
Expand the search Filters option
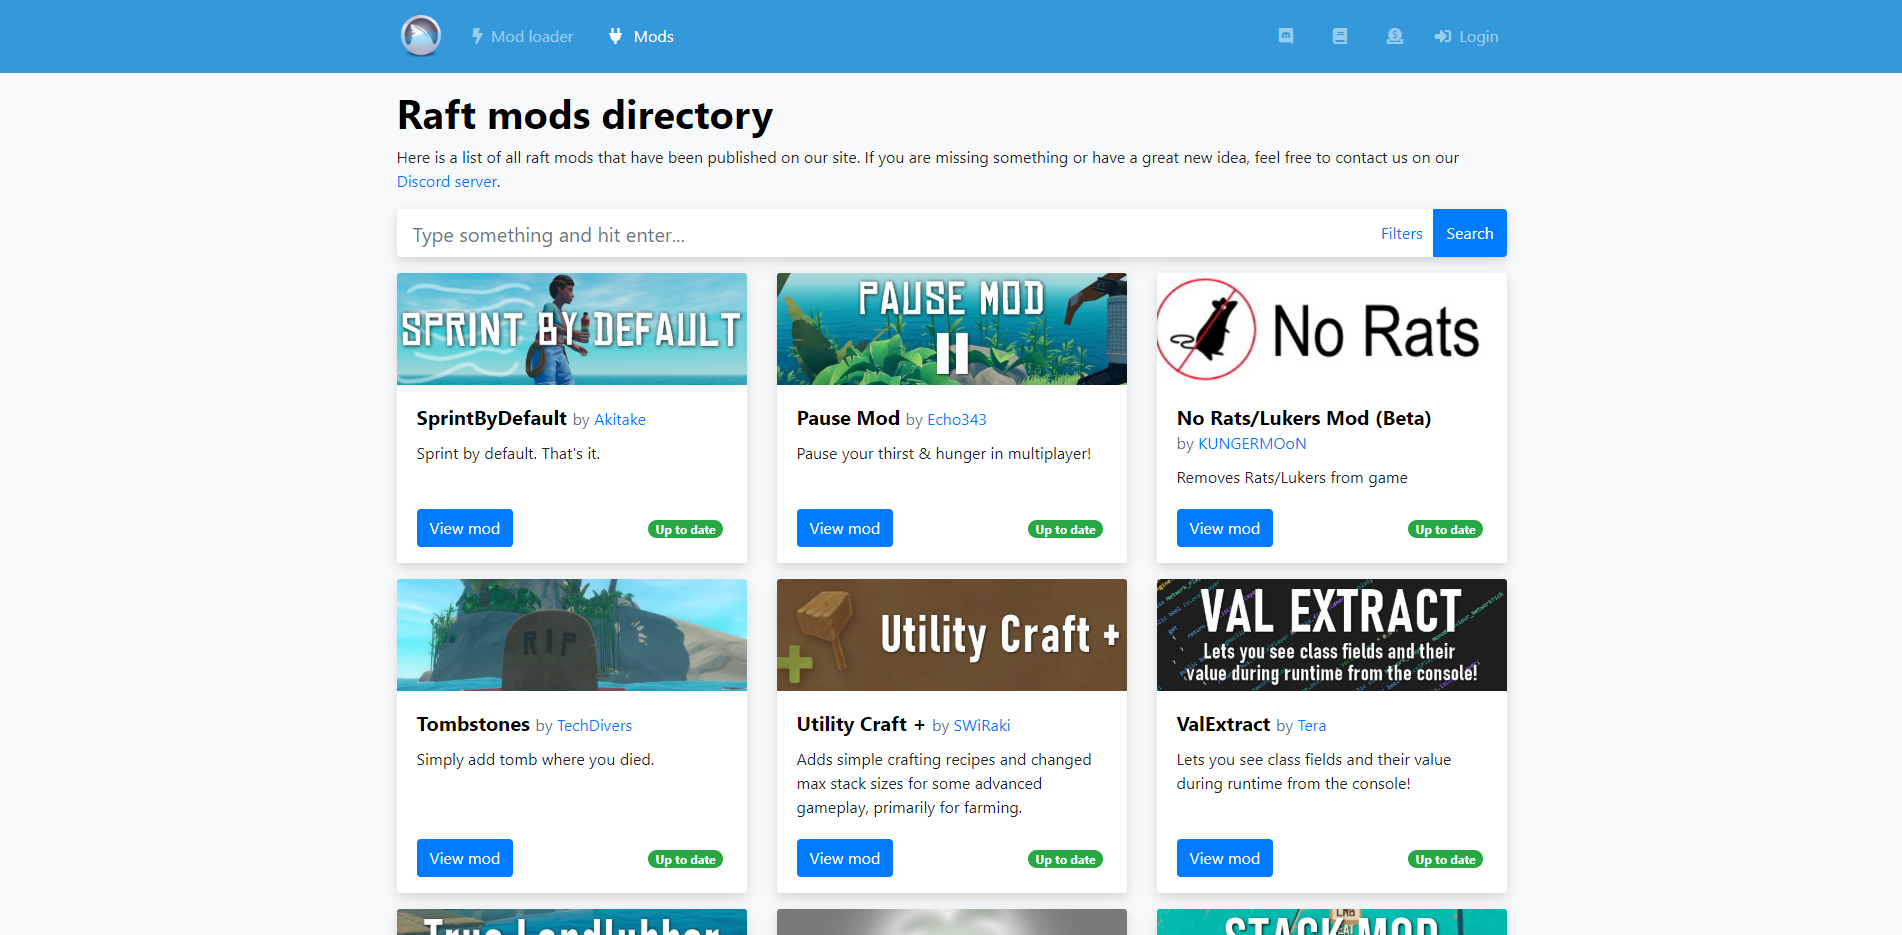coord(1401,234)
